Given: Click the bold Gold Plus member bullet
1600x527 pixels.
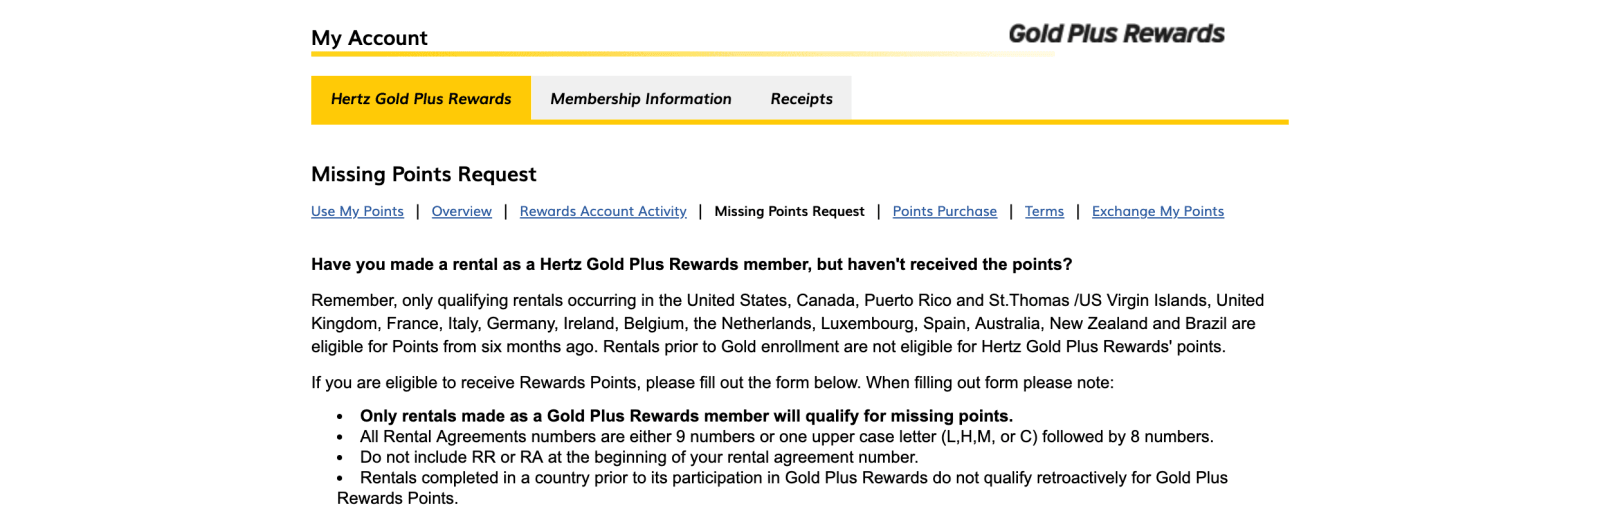Looking at the screenshot, I should [686, 416].
